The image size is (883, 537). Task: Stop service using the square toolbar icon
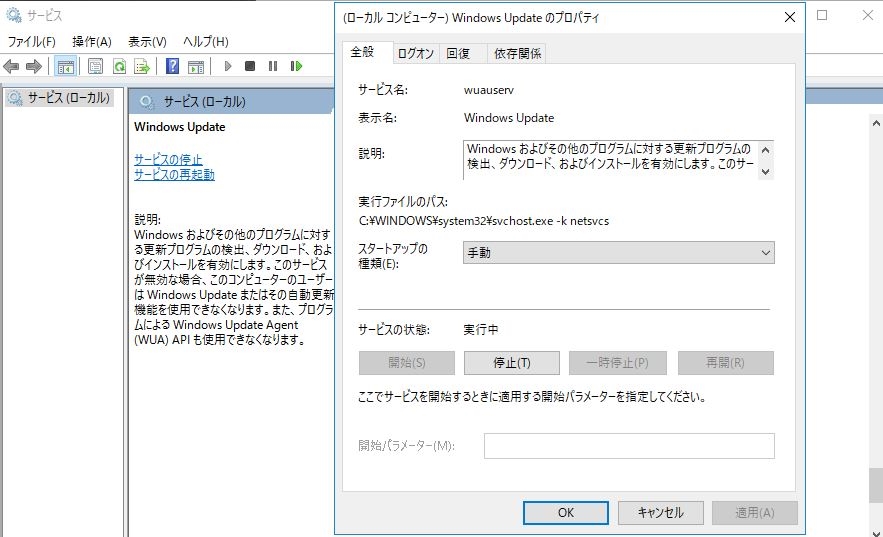click(x=250, y=66)
